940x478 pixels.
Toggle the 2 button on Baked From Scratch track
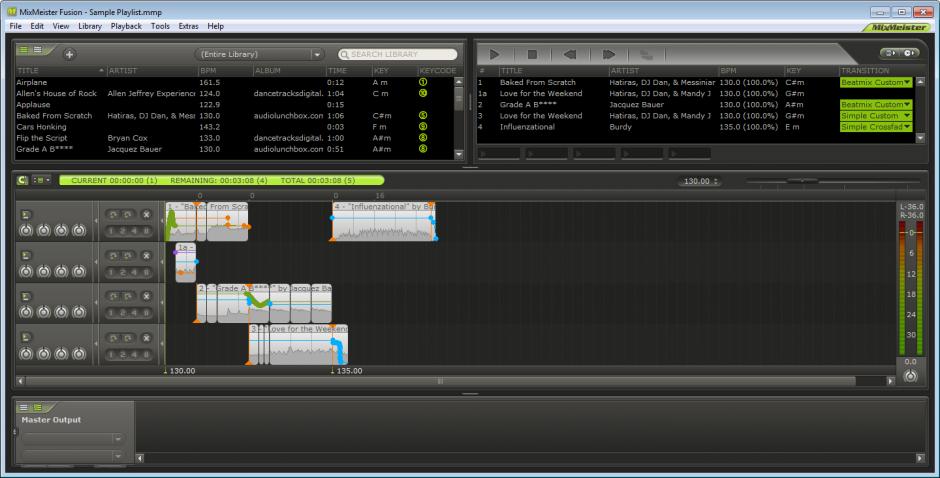click(x=122, y=231)
